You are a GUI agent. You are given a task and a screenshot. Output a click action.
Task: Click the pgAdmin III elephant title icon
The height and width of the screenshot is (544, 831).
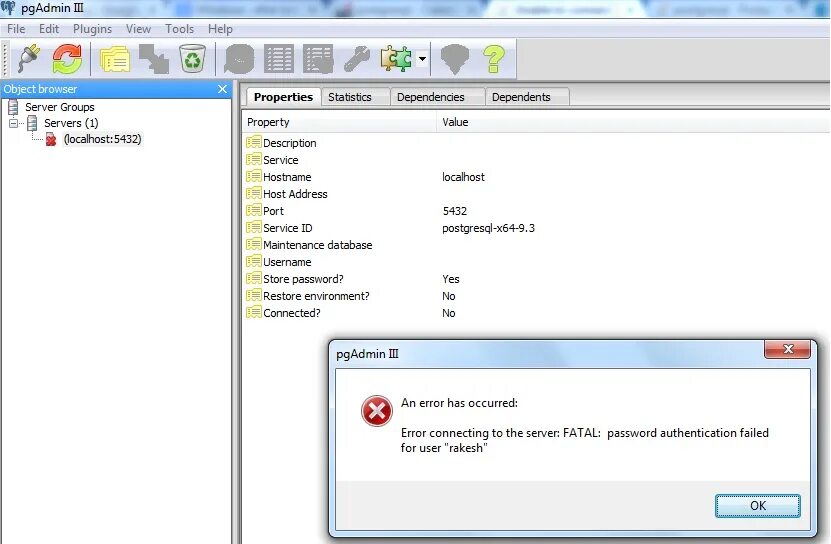click(x=8, y=8)
